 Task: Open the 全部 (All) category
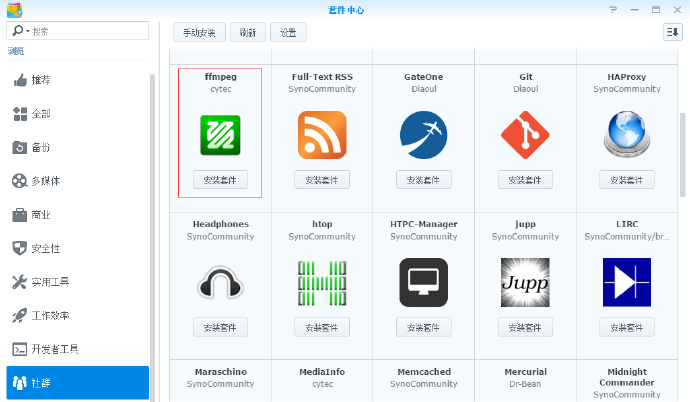pos(78,114)
